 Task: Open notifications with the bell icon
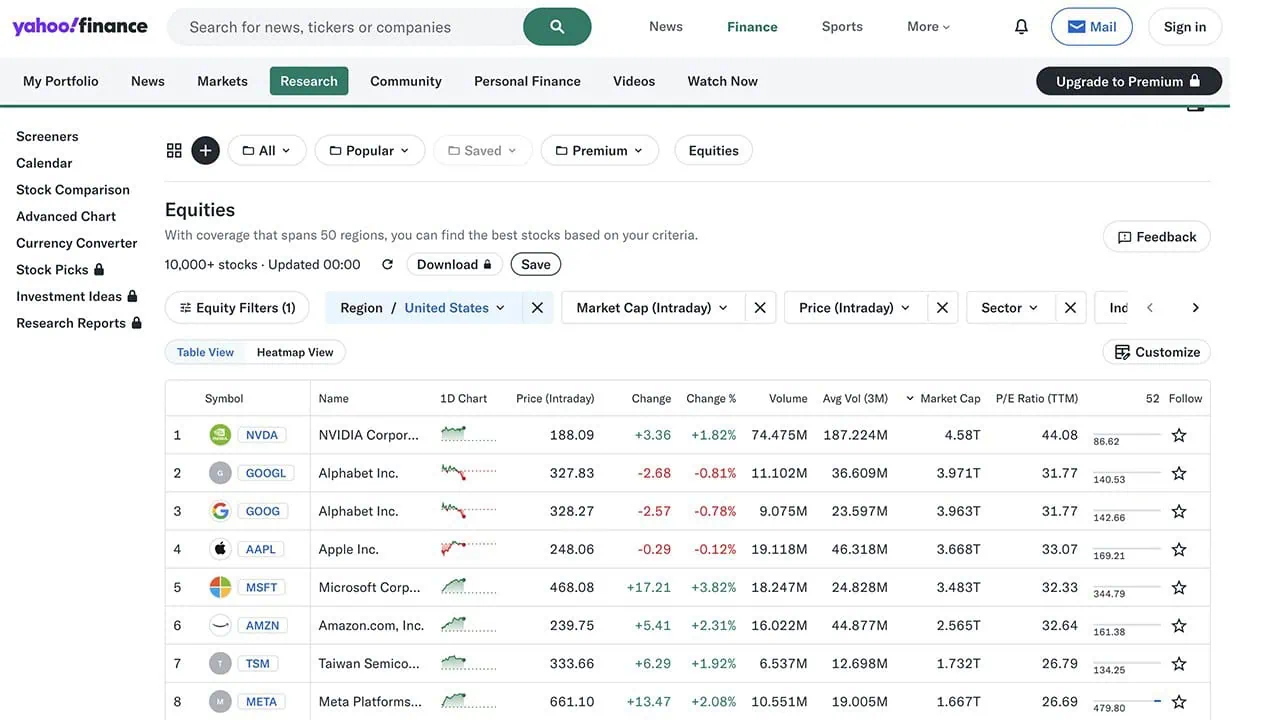1020,25
